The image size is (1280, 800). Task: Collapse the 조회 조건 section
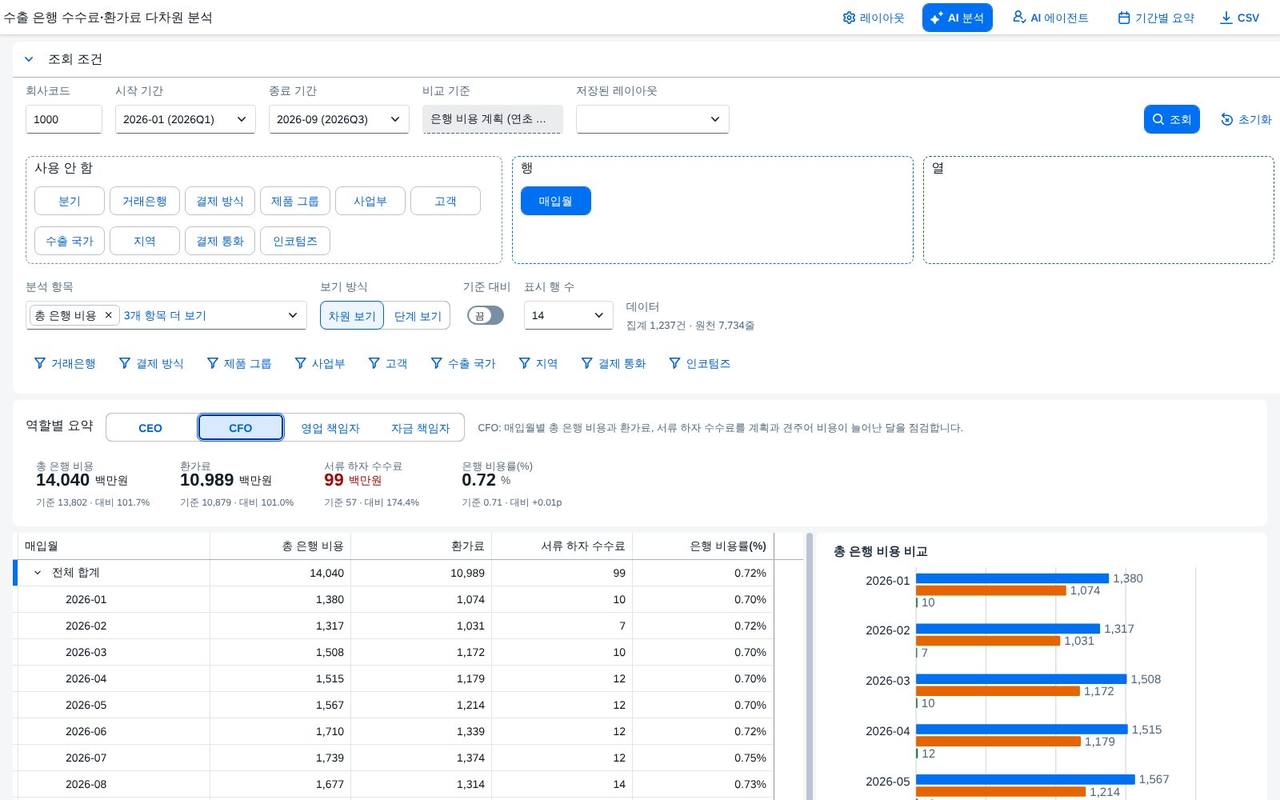pos(29,59)
